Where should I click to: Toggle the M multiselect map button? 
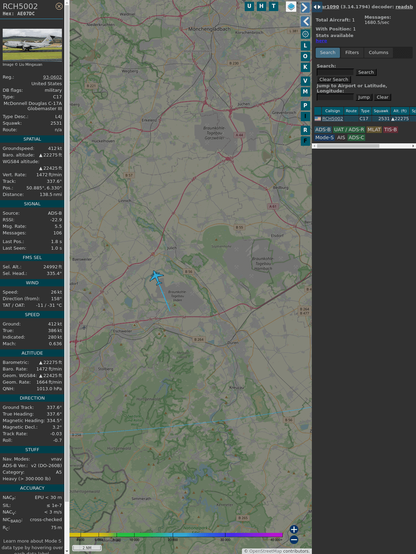click(305, 92)
